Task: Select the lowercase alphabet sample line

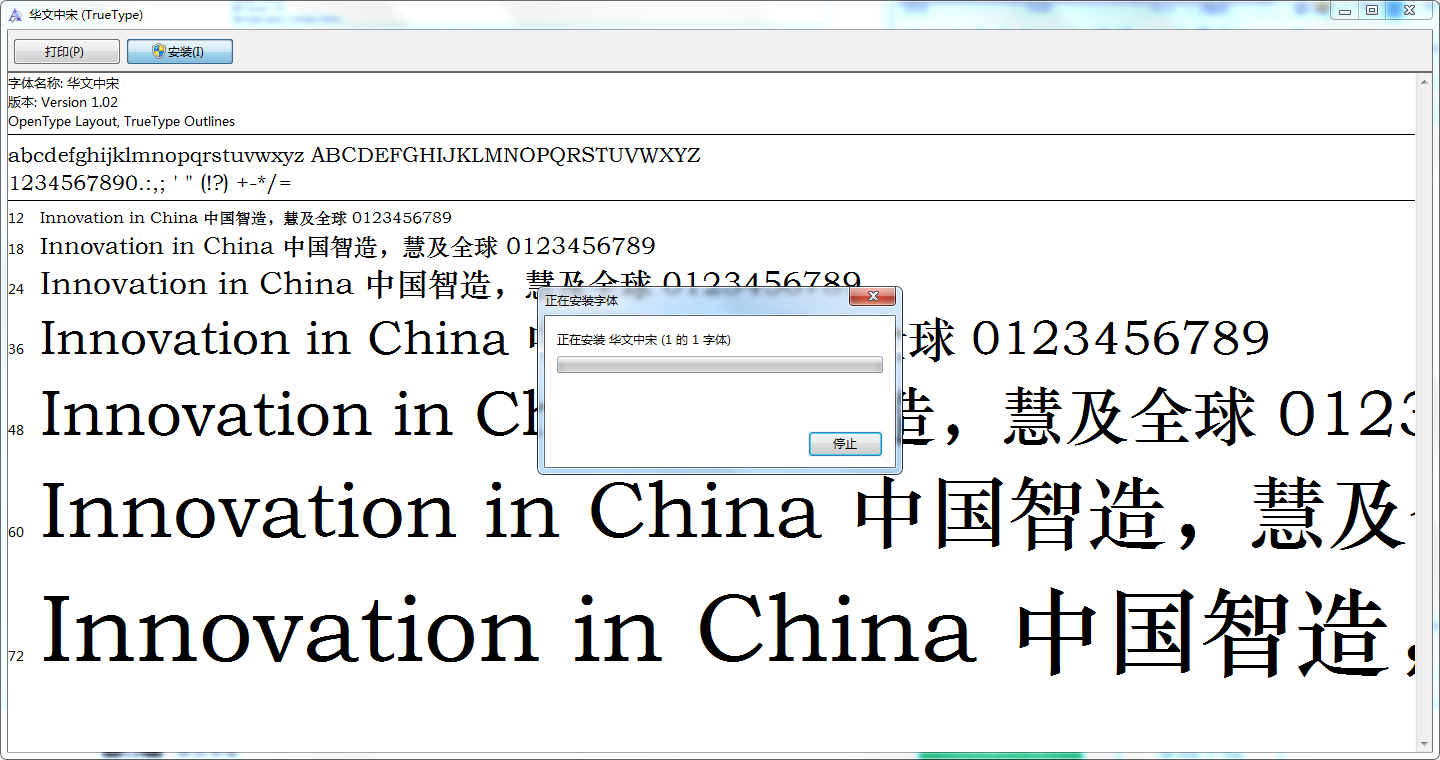Action: [x=355, y=155]
